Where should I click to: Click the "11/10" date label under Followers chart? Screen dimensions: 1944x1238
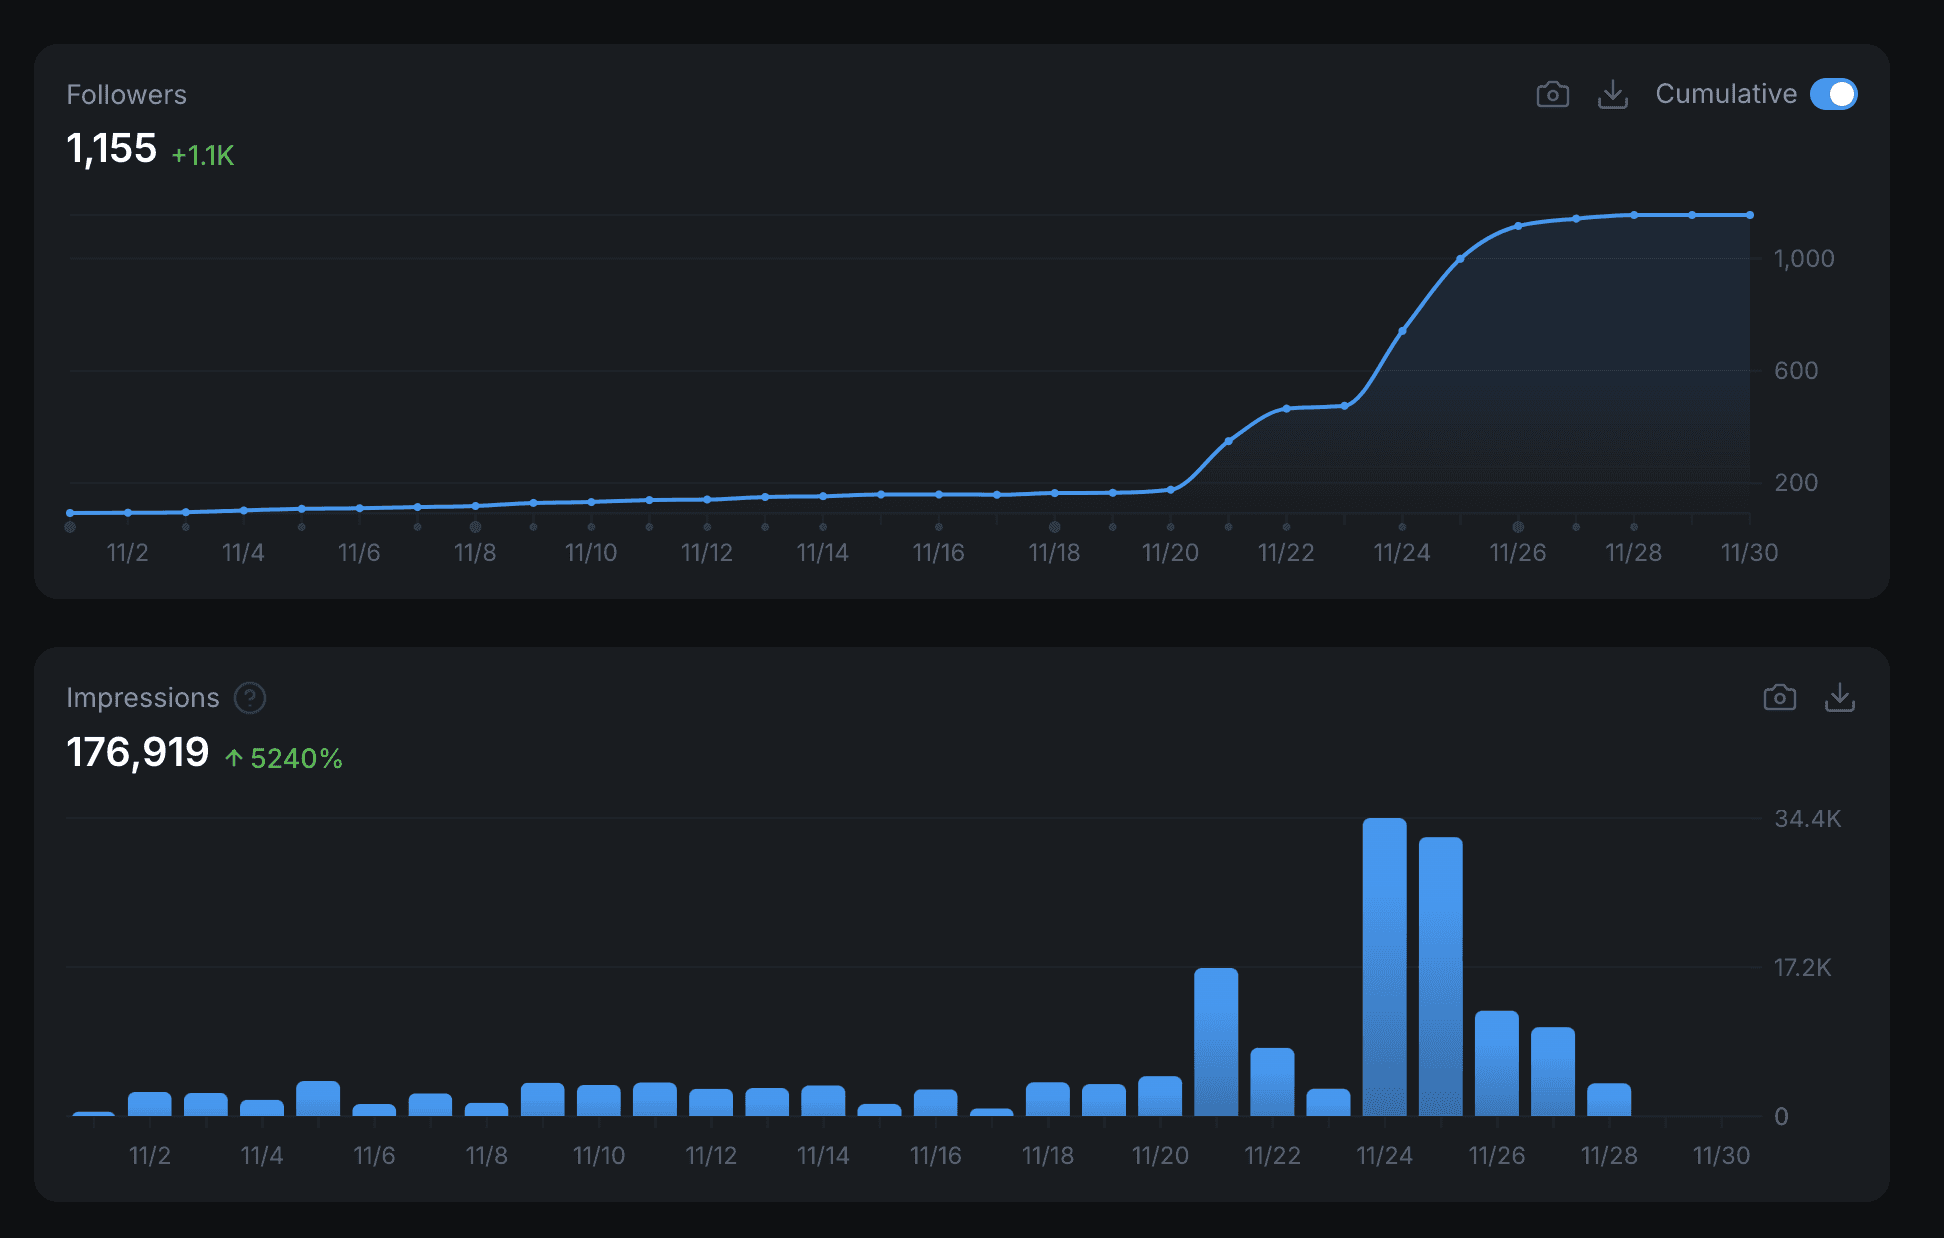(591, 553)
